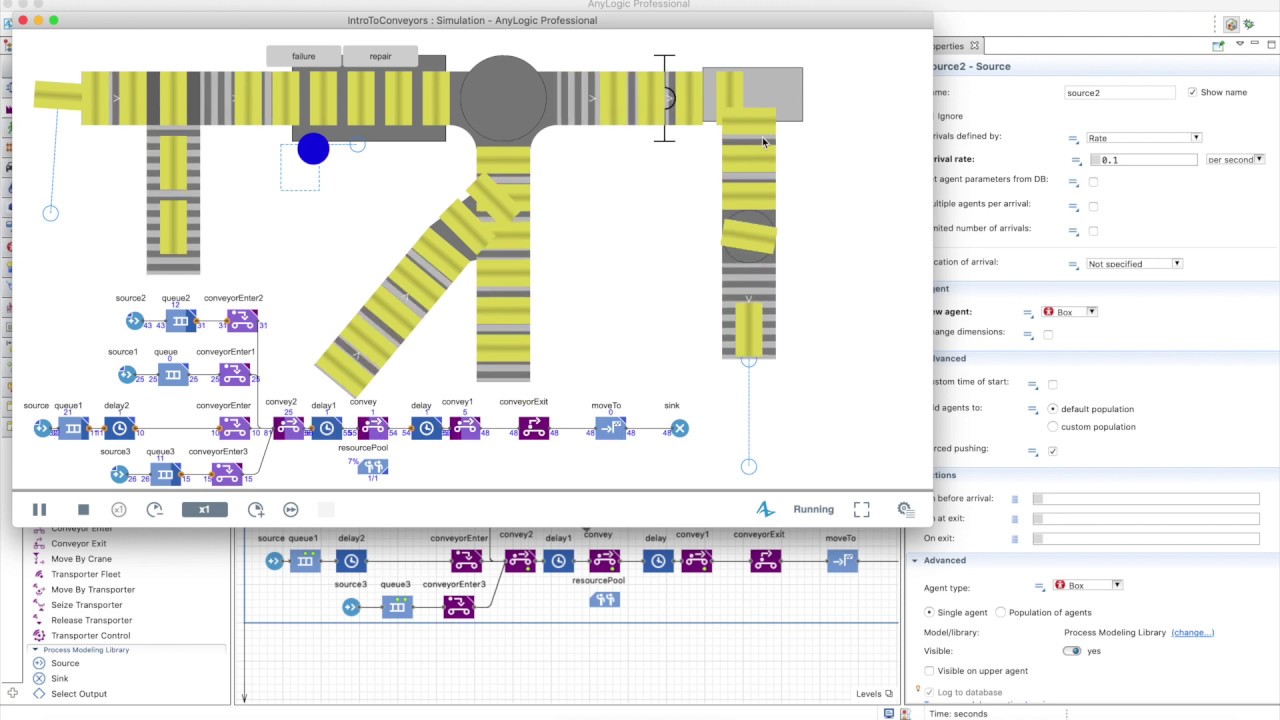The height and width of the screenshot is (720, 1280).
Task: Stop the simulation with the square button
Action: point(83,510)
